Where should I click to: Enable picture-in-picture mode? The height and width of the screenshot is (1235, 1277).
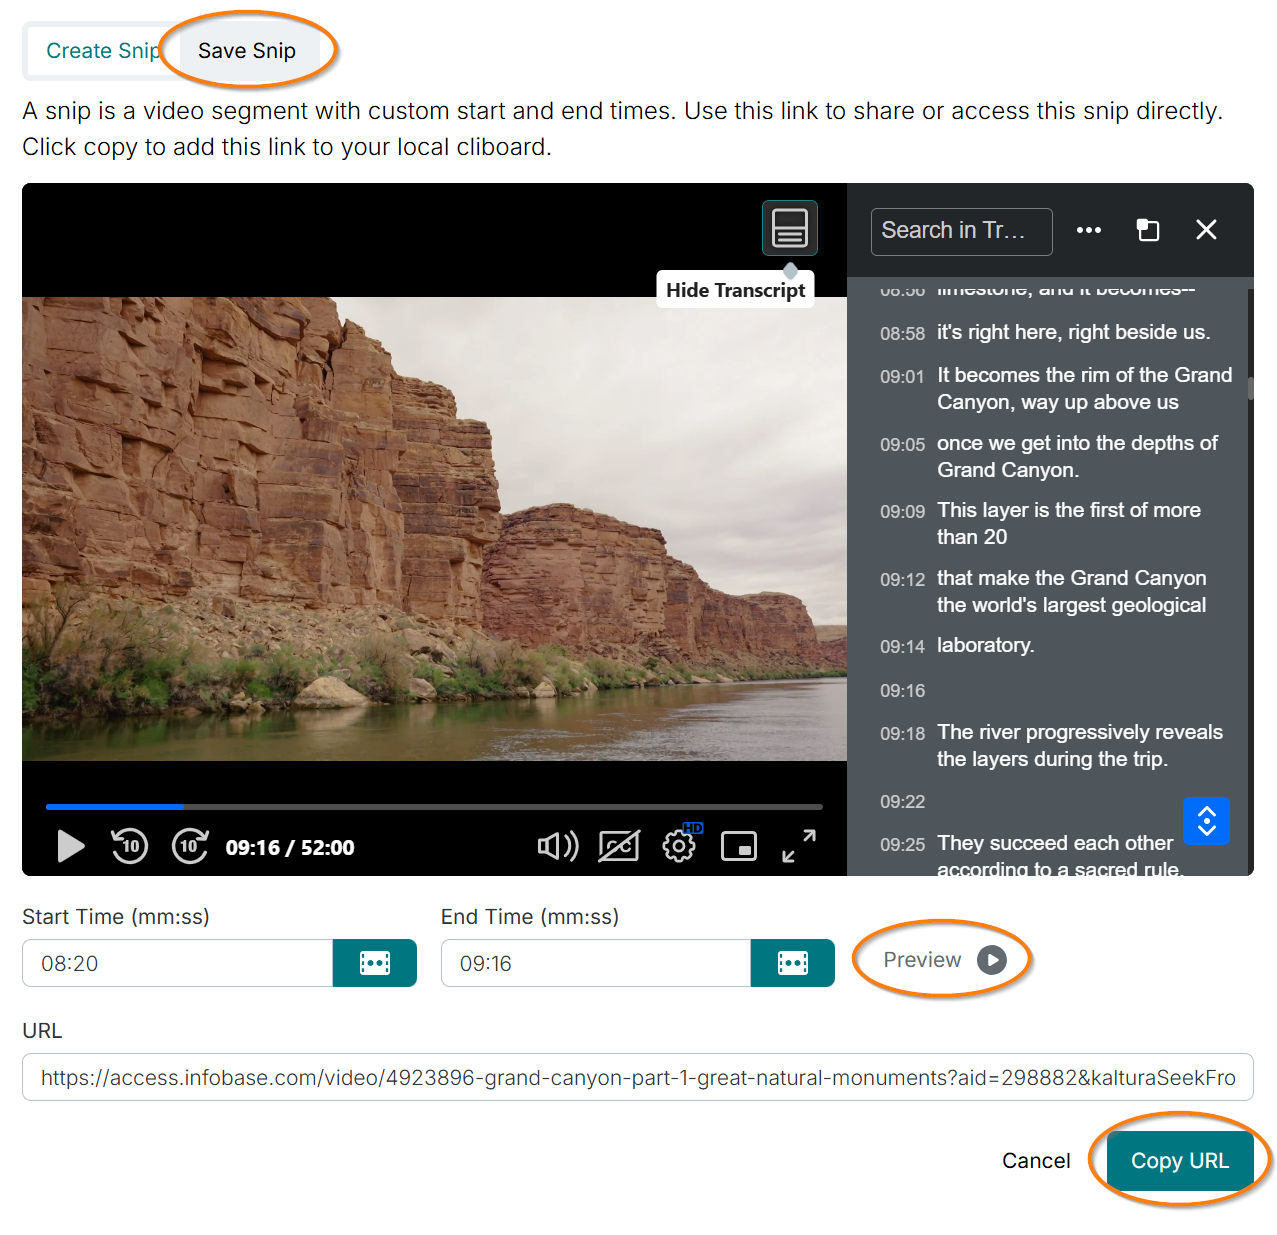pyautogui.click(x=739, y=846)
